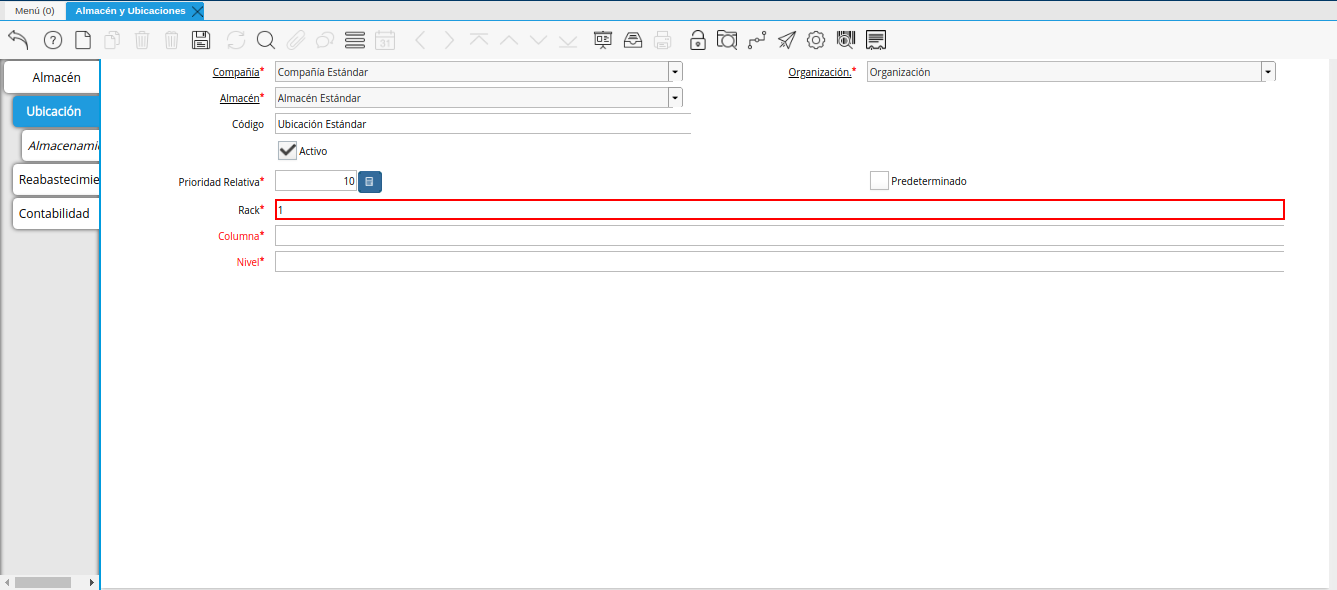Expand the Compañía dropdown arrow
Screen dimensions: 1337x590
point(675,72)
